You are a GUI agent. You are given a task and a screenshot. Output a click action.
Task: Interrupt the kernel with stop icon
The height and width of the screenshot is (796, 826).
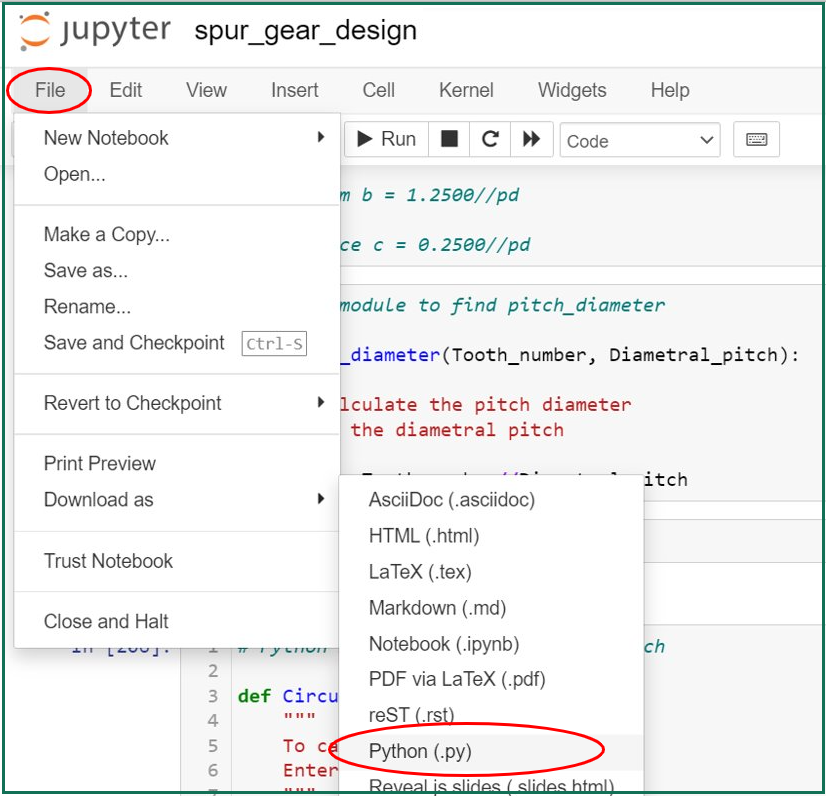point(450,140)
